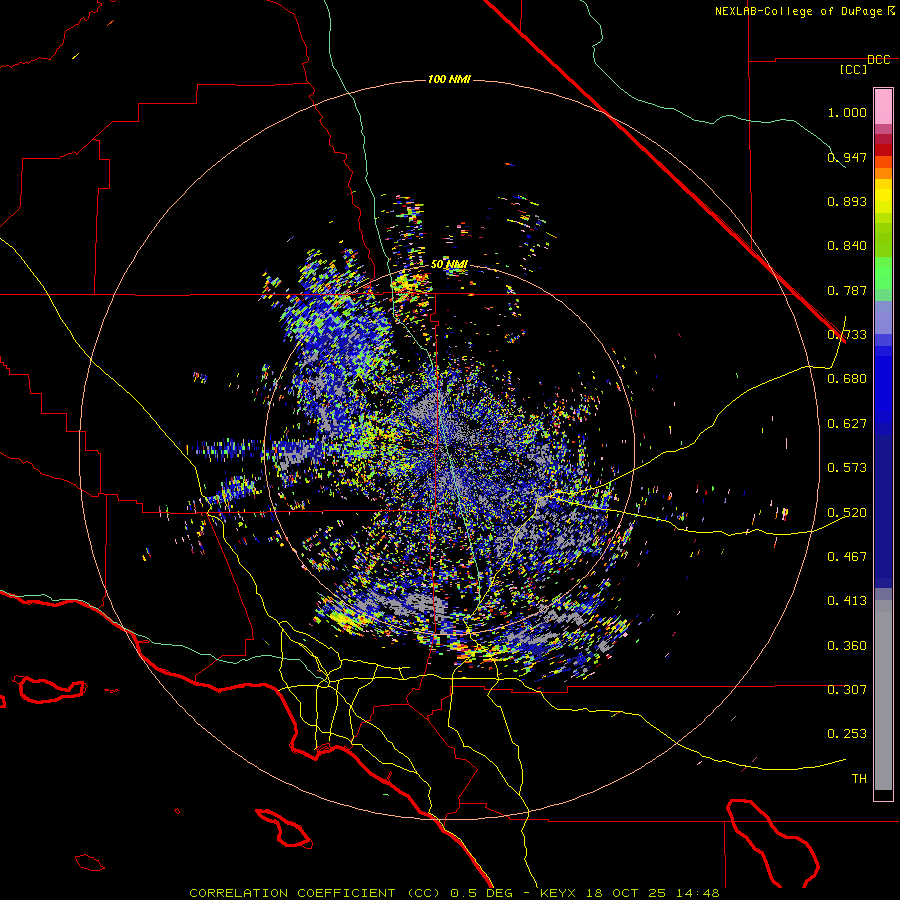Screen dimensions: 900x900
Task: Click the 0.467 color scale value
Action: pos(847,557)
